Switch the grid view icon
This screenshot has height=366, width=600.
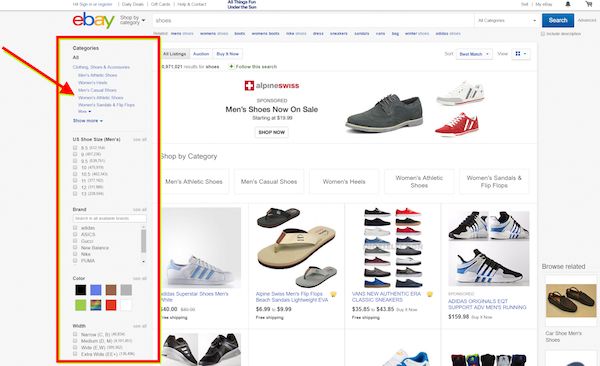[520, 54]
